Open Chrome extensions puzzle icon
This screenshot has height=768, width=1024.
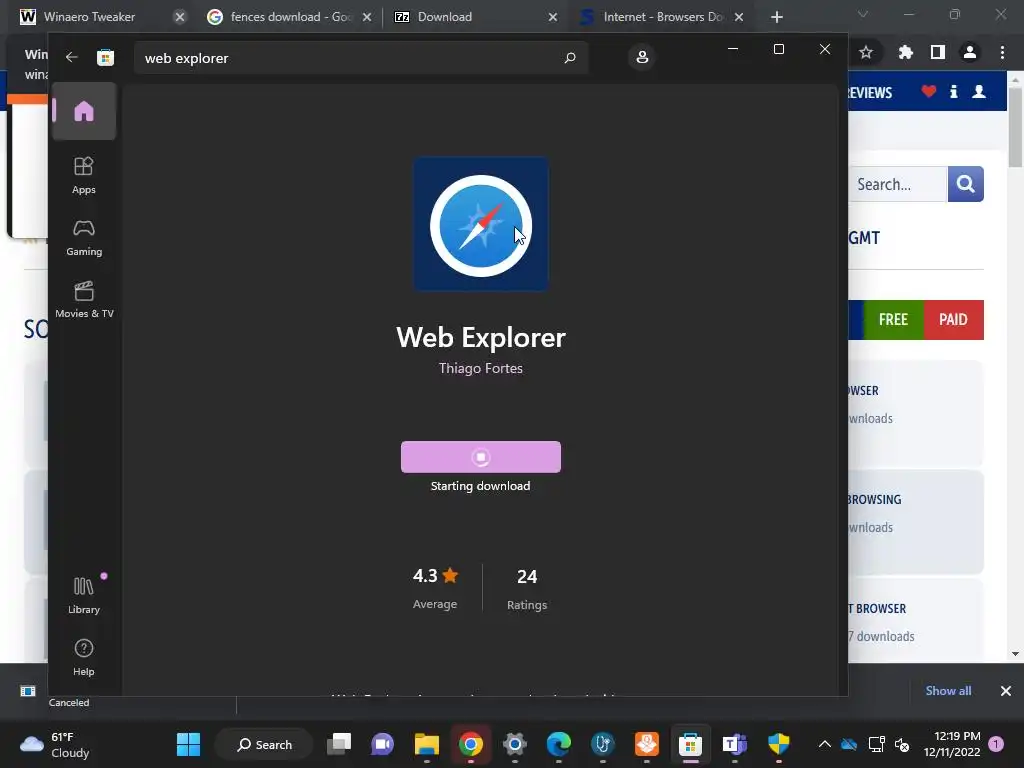tap(905, 52)
